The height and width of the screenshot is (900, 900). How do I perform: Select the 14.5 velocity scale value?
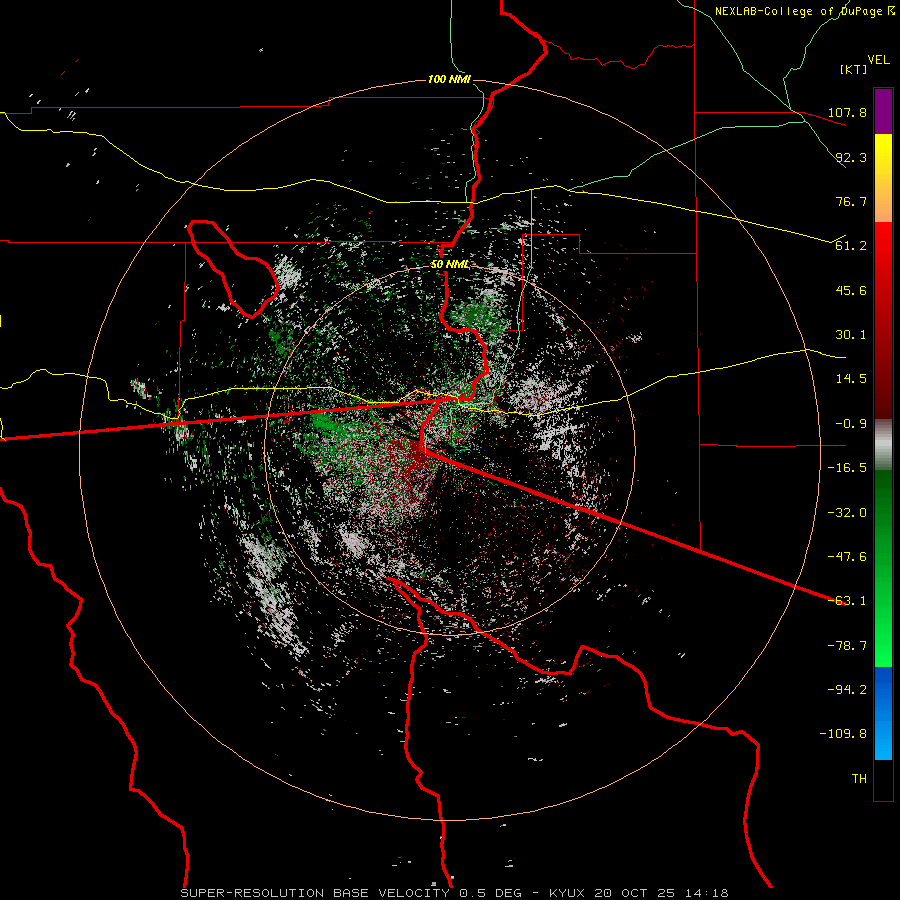pyautogui.click(x=851, y=379)
